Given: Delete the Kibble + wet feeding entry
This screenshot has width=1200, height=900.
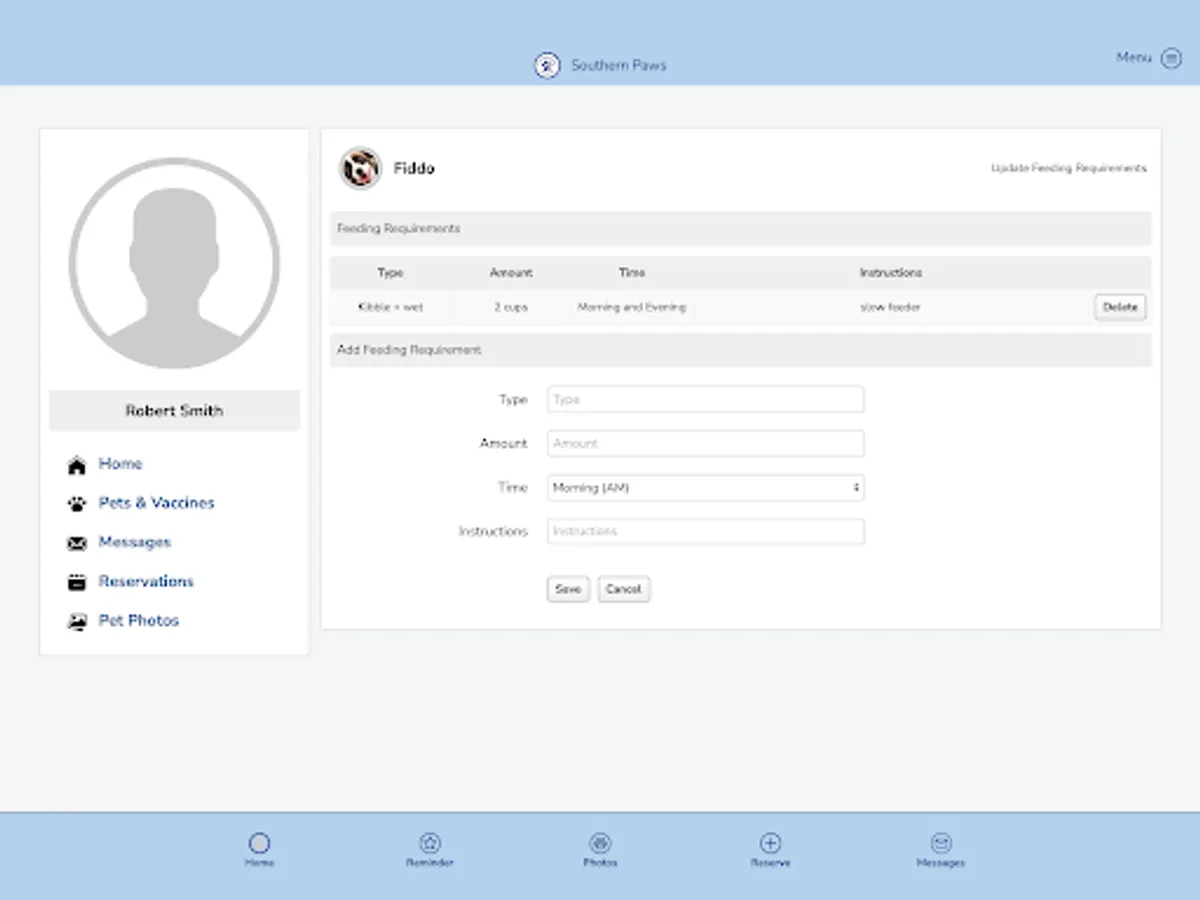Looking at the screenshot, I should (x=1119, y=307).
